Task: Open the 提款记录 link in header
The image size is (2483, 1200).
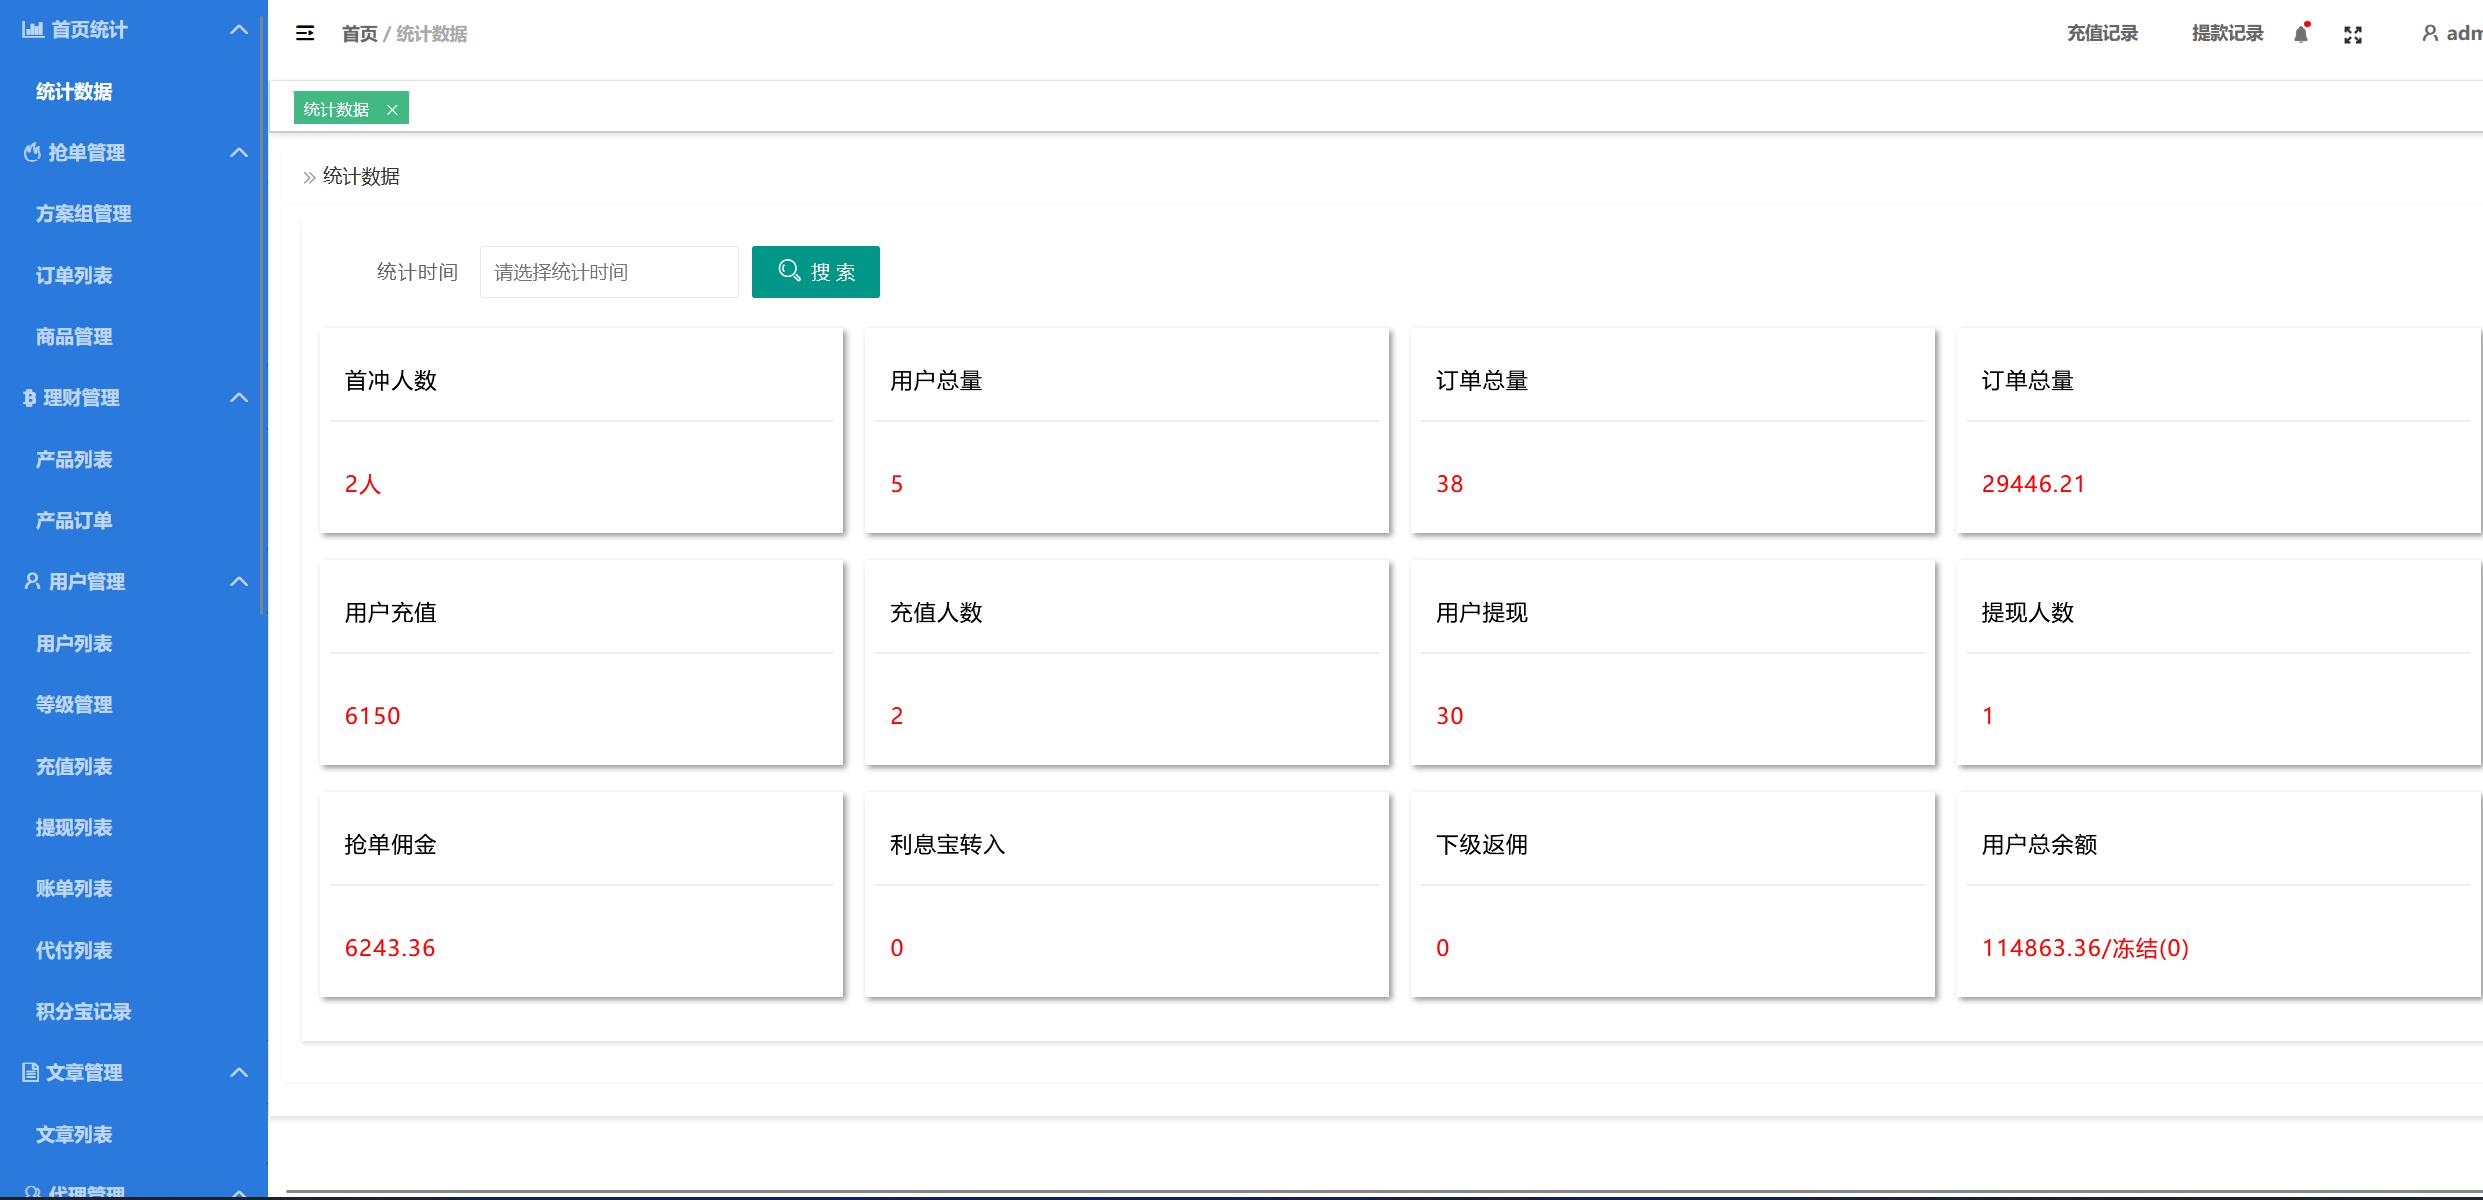Action: click(x=2227, y=34)
